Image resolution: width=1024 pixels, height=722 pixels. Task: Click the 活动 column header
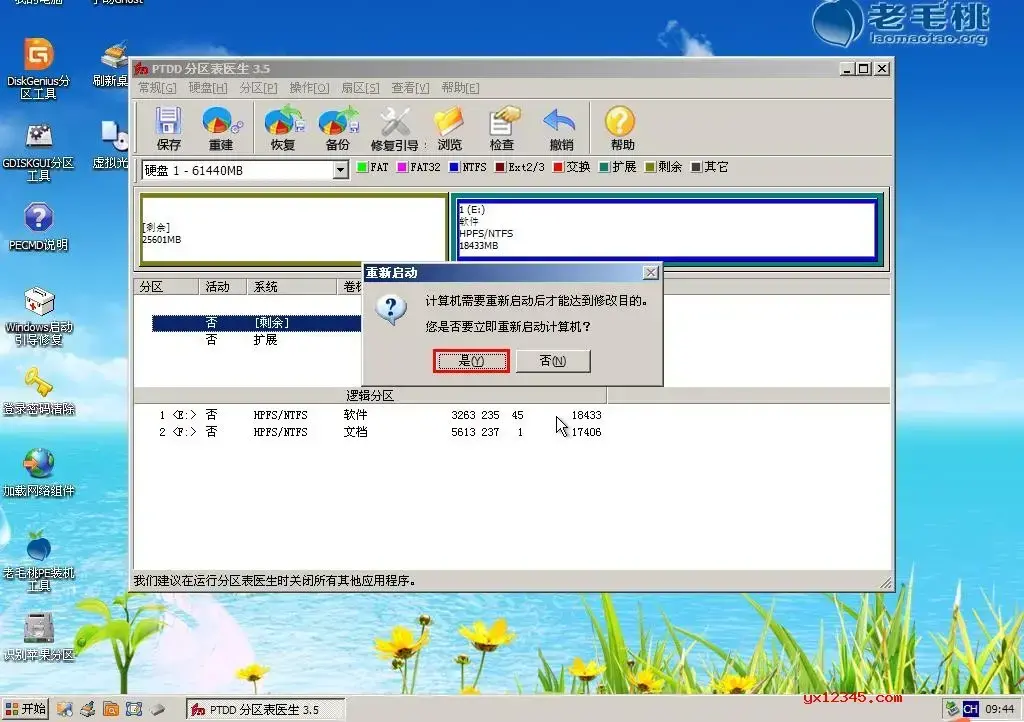[x=222, y=287]
